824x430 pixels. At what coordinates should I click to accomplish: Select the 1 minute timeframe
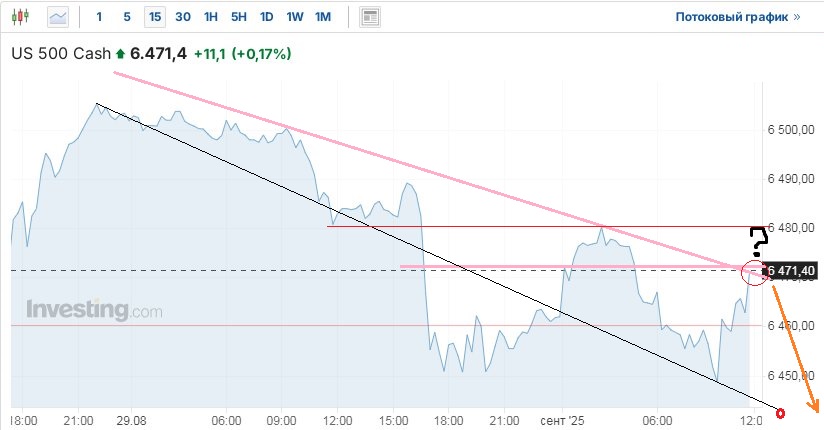coord(99,17)
